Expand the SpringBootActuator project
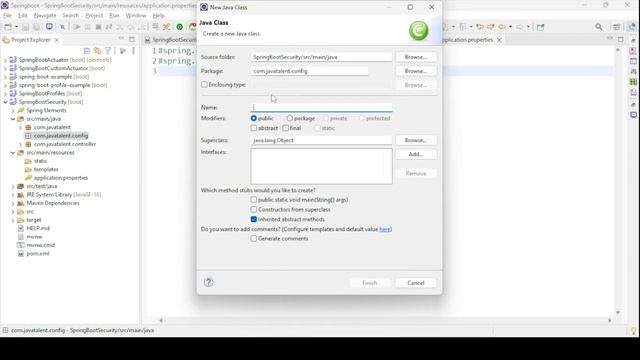Viewport: 640px width, 360px height. [x=5, y=60]
